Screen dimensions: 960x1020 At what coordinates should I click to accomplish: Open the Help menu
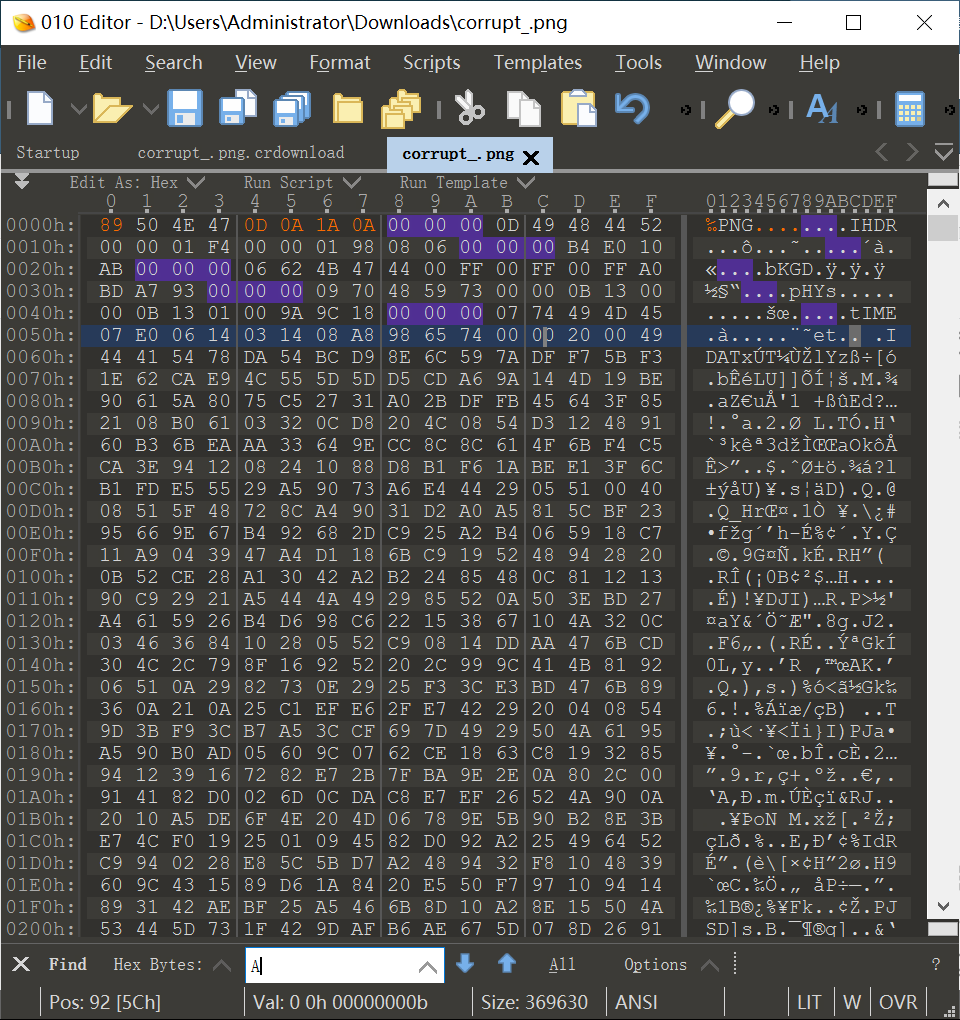pyautogui.click(x=820, y=62)
